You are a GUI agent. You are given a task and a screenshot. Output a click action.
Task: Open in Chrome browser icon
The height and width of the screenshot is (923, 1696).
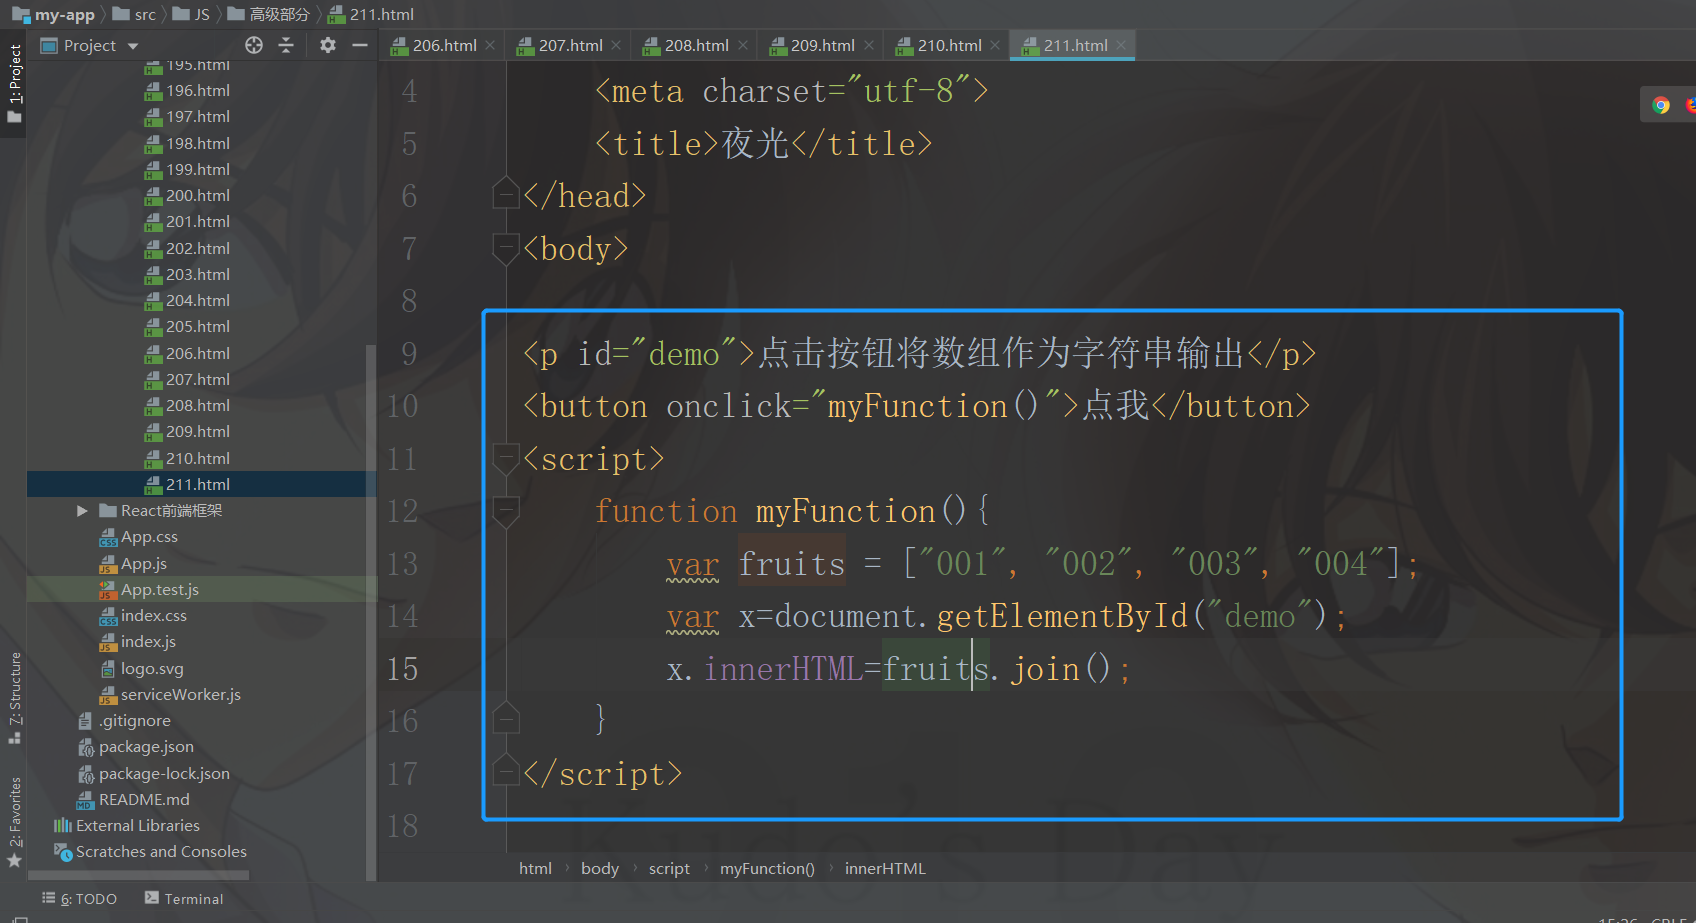click(x=1661, y=105)
